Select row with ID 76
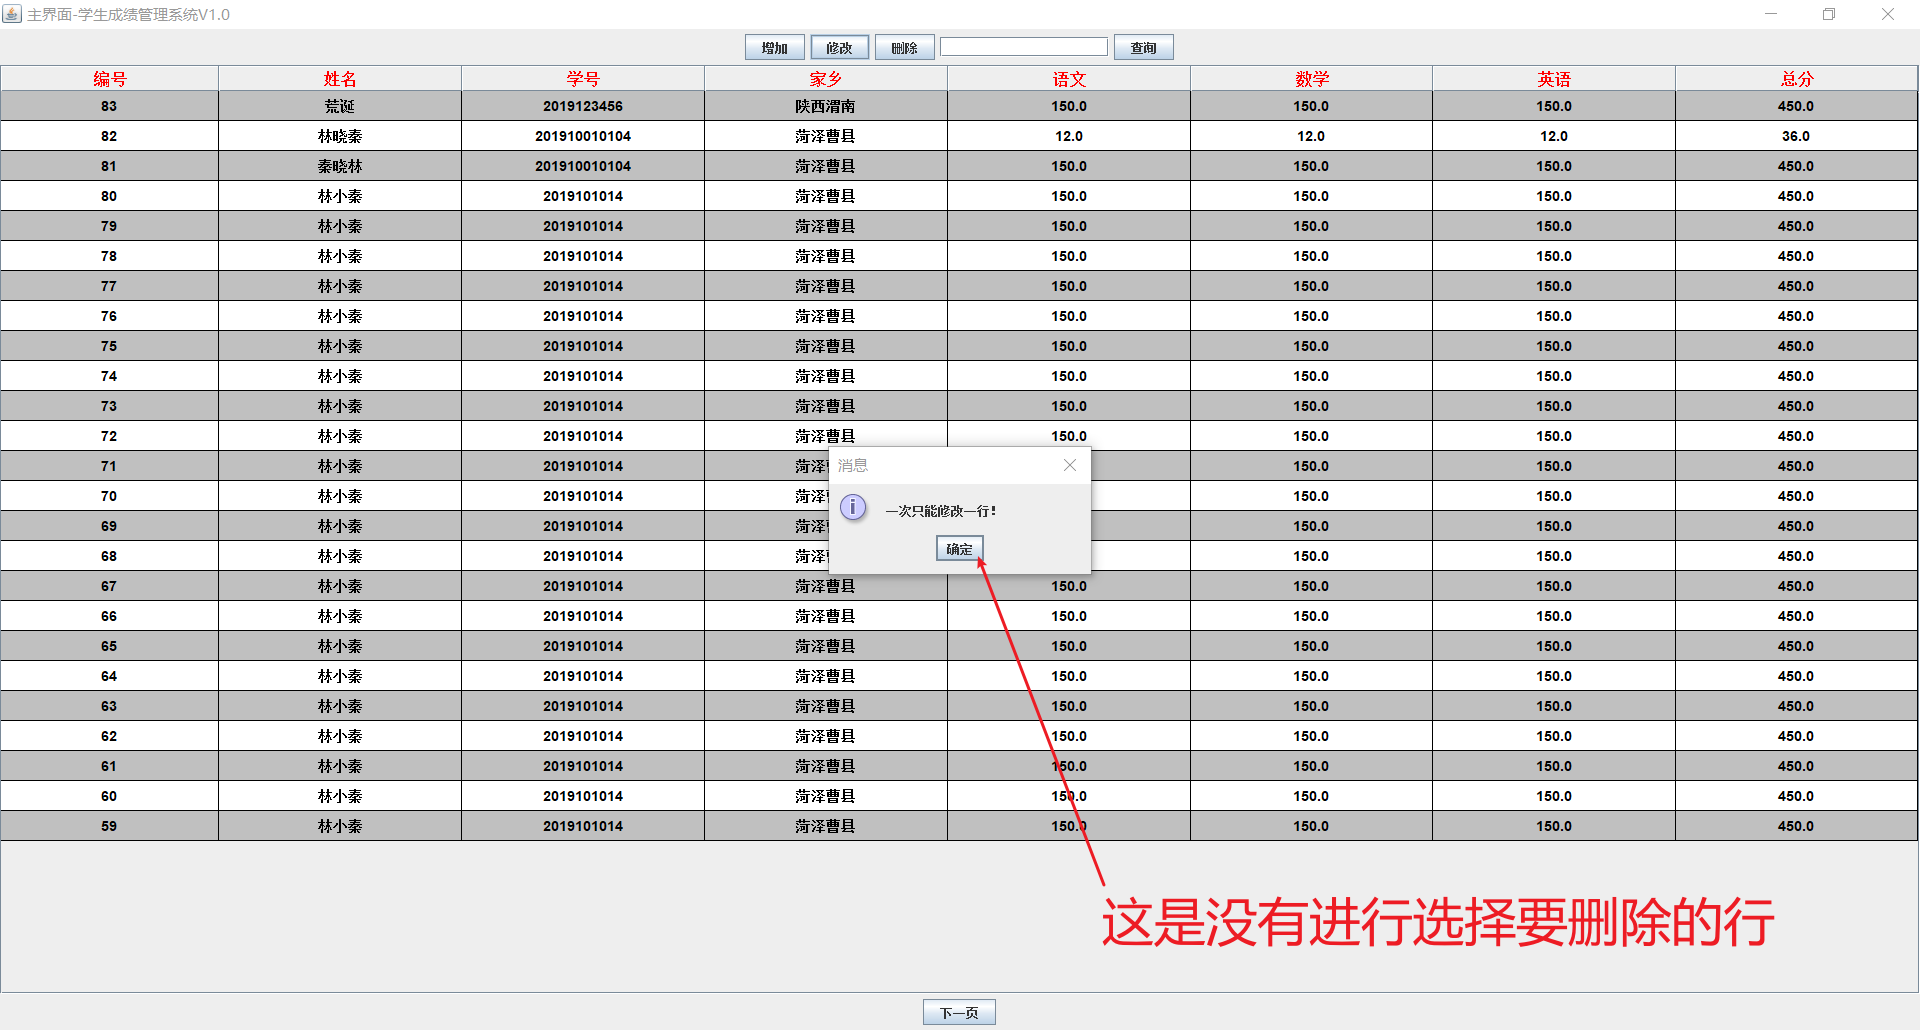 coord(959,316)
